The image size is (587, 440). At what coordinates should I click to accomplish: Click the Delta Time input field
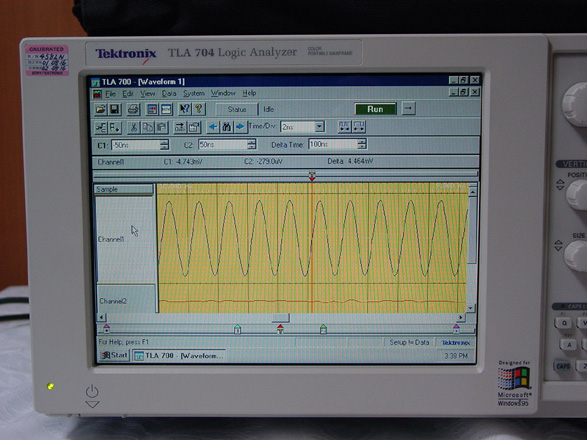pos(333,144)
